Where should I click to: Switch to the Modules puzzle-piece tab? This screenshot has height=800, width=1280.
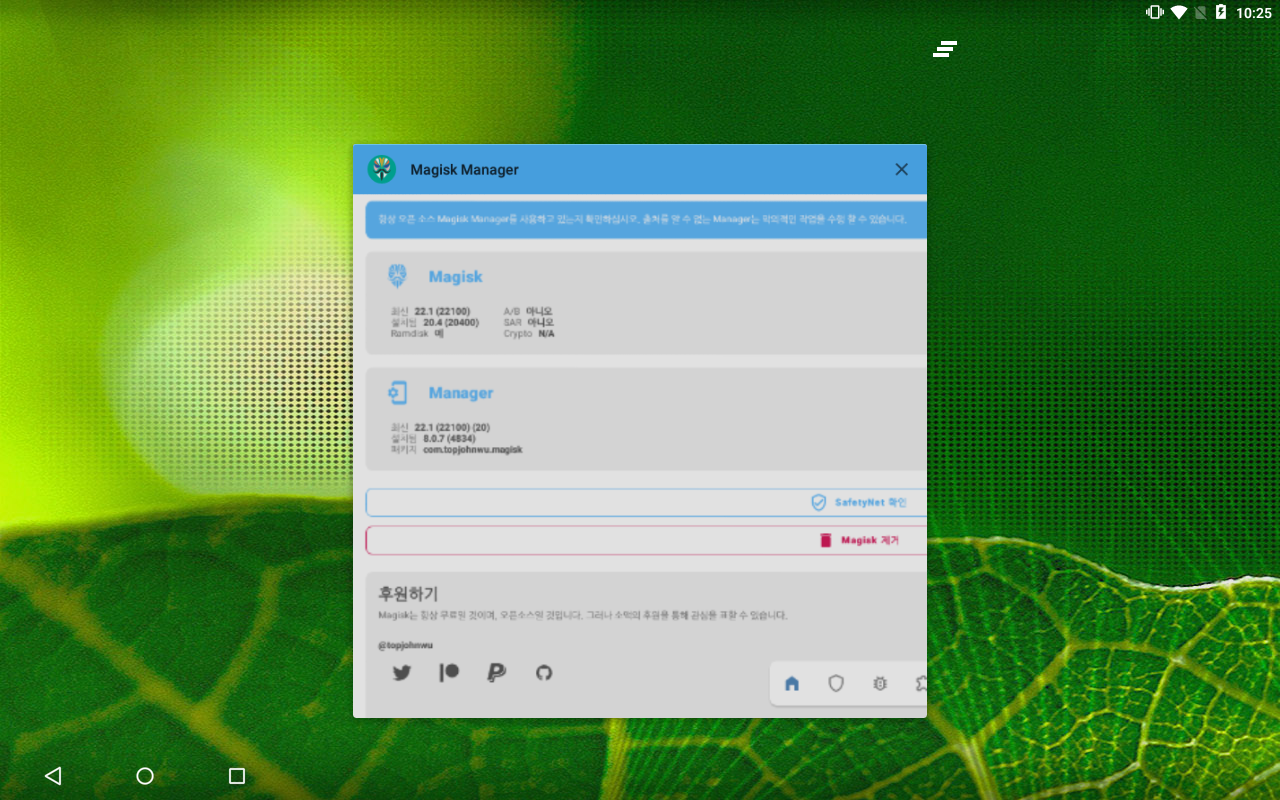[x=920, y=684]
